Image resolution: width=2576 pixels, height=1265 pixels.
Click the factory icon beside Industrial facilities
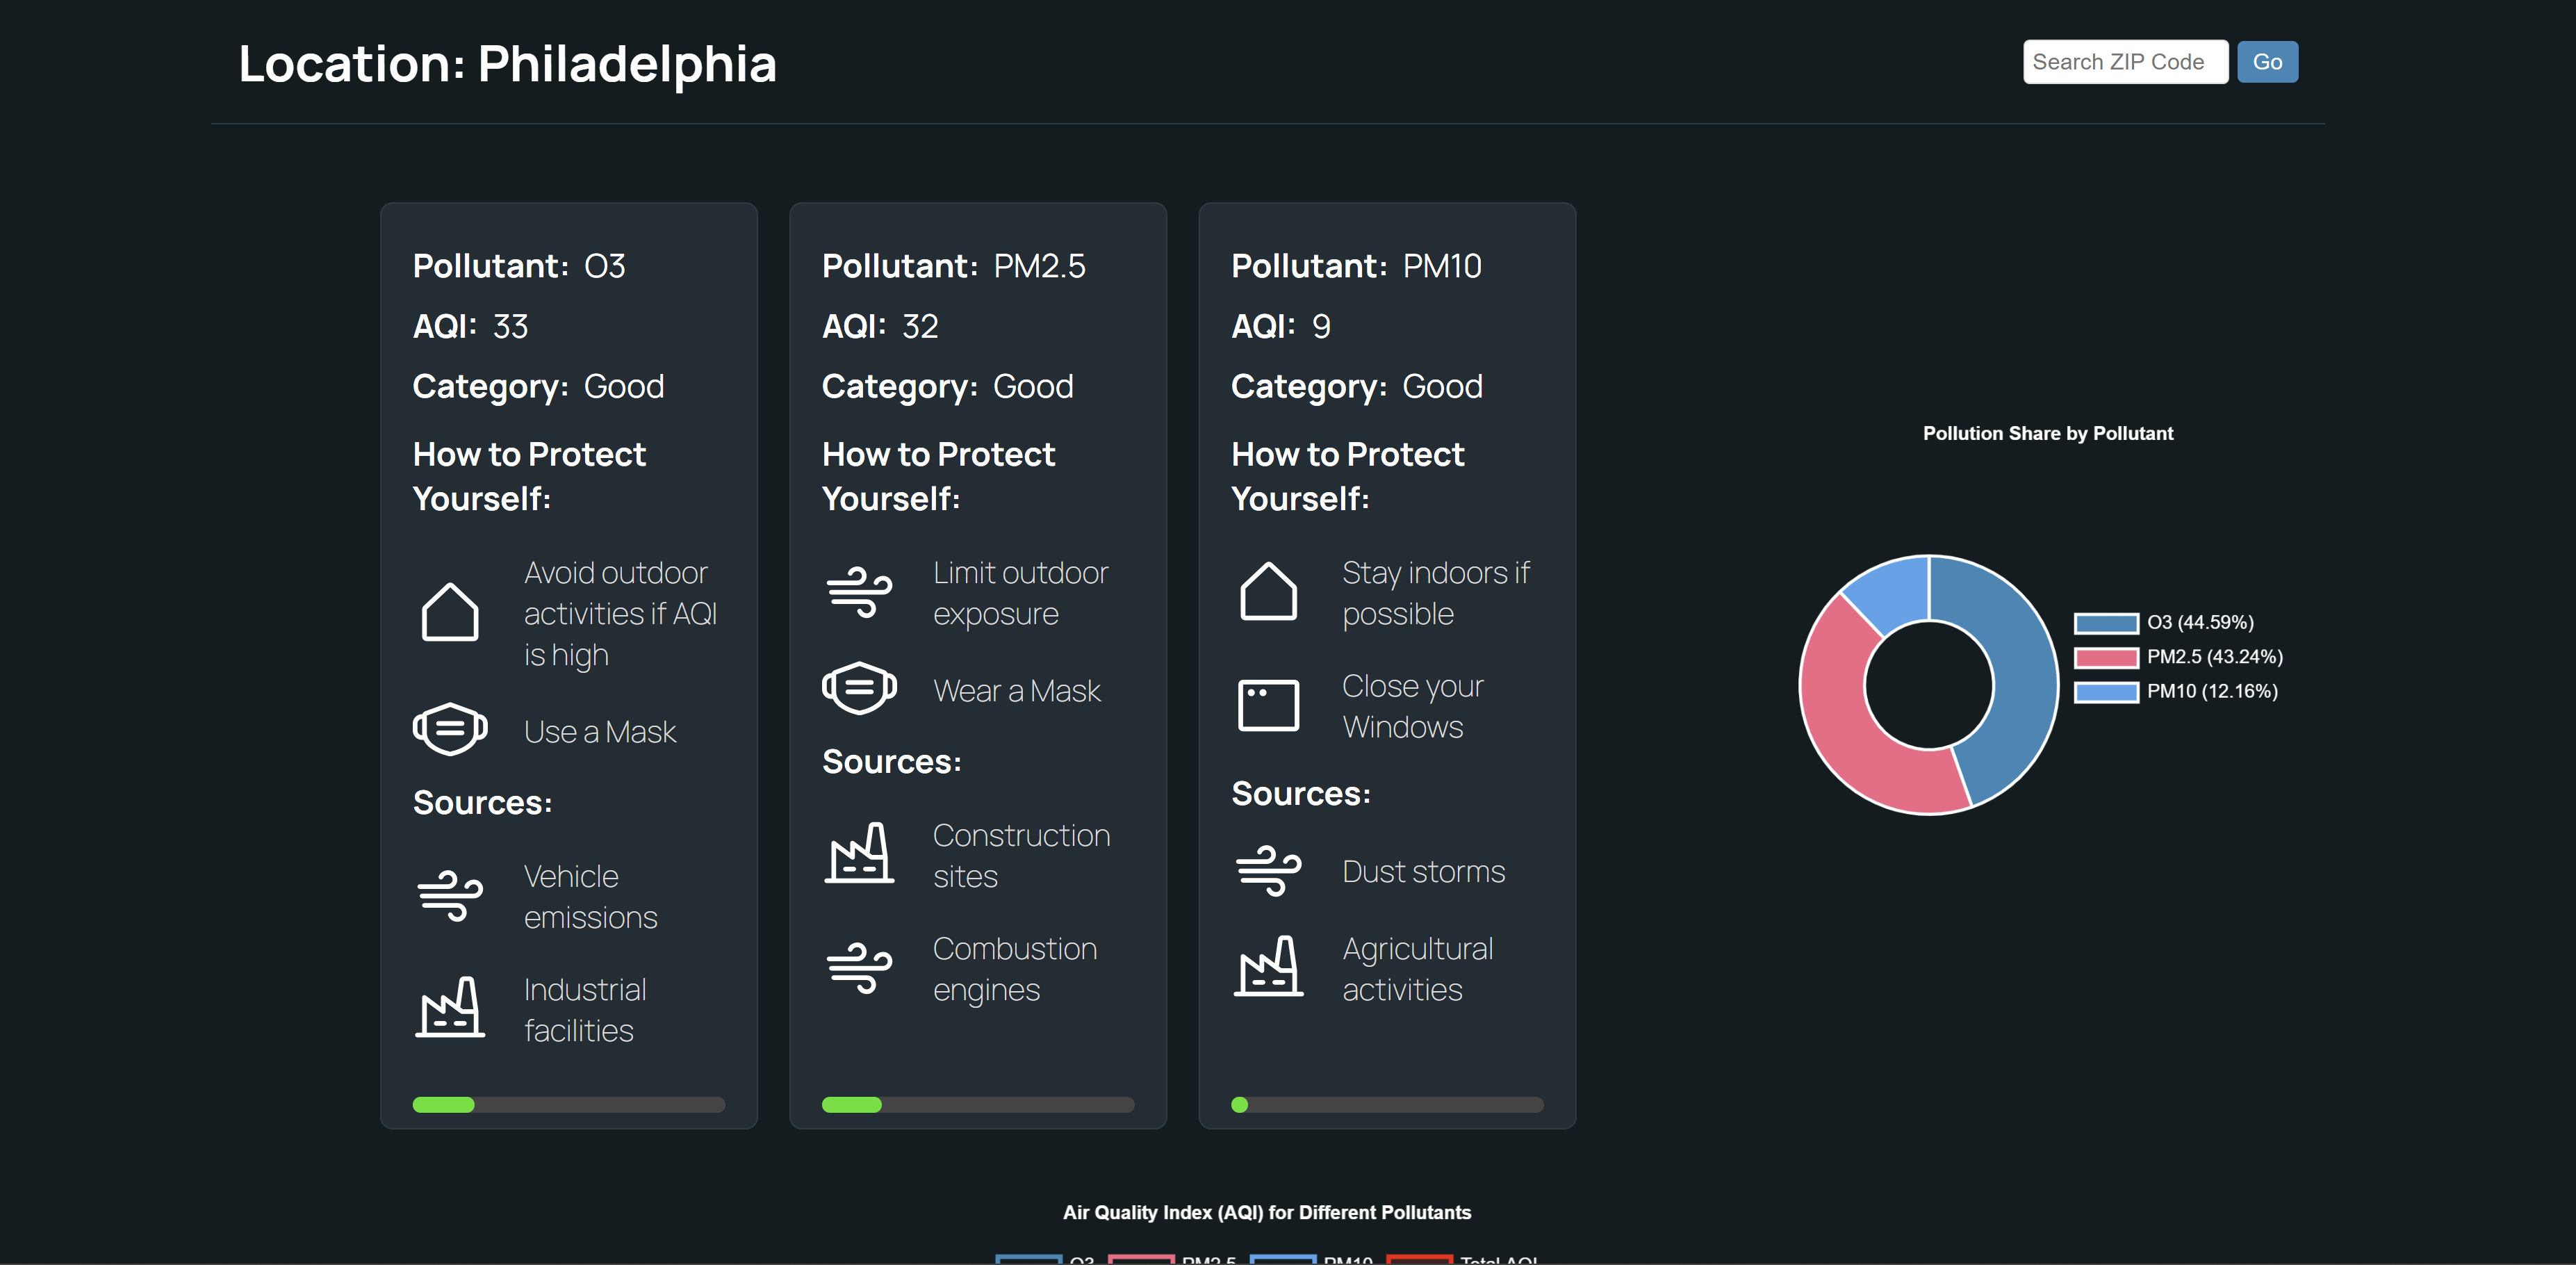450,1008
